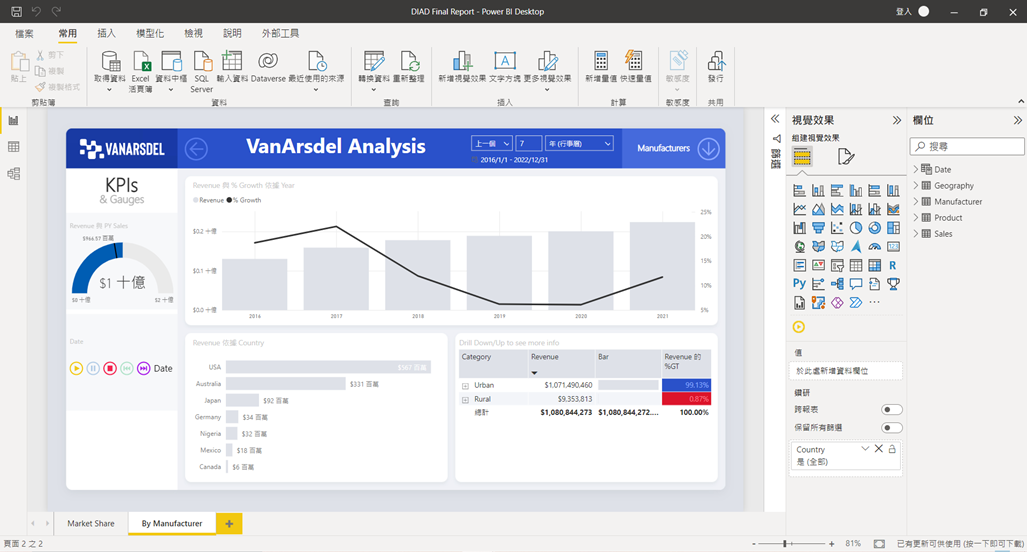Lock the Country filter
The width and height of the screenshot is (1027, 552).
tap(892, 449)
